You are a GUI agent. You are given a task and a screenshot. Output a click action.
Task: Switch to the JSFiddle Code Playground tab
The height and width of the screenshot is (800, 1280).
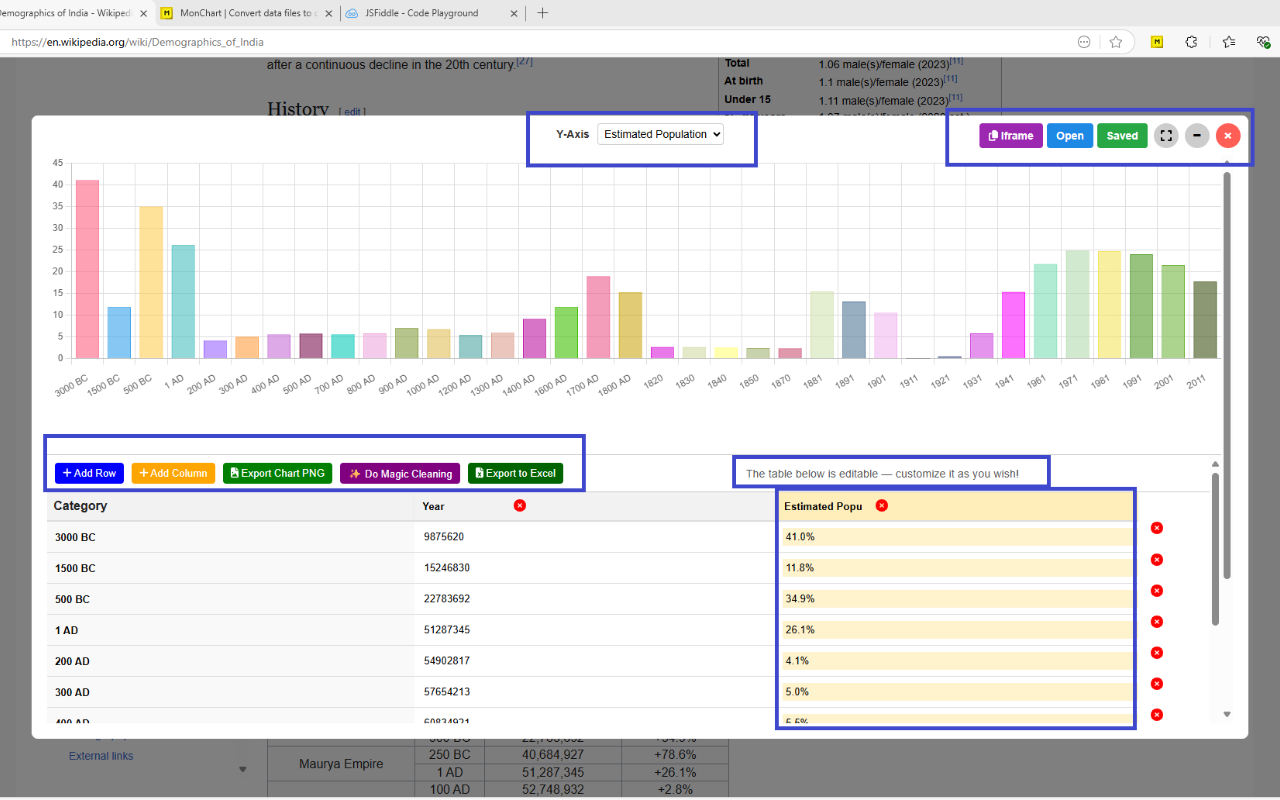point(420,14)
